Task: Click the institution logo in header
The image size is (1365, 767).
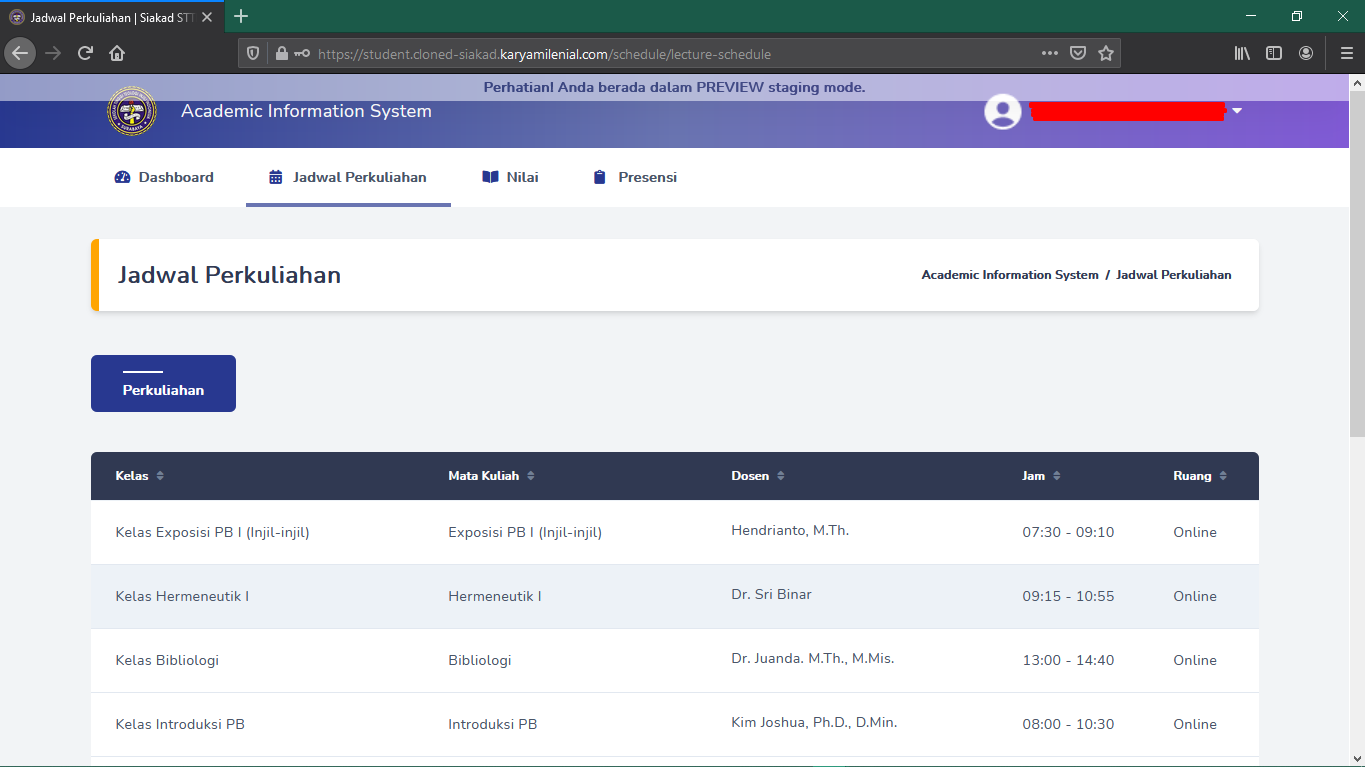Action: [131, 110]
